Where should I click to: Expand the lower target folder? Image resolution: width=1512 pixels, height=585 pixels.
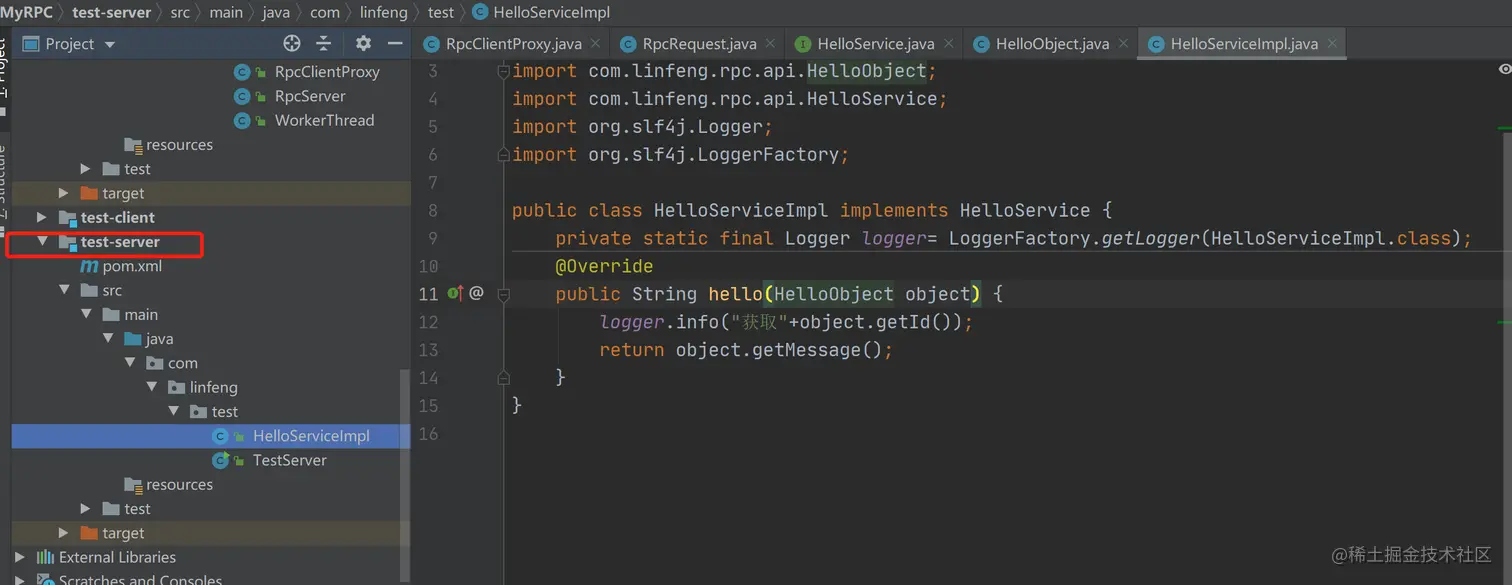[63, 533]
